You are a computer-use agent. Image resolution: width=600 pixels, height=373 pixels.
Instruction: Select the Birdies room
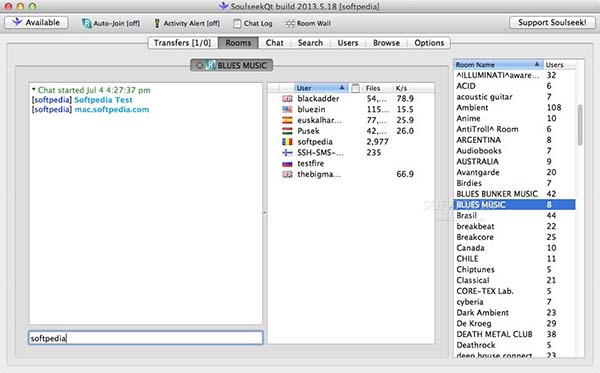(514, 183)
